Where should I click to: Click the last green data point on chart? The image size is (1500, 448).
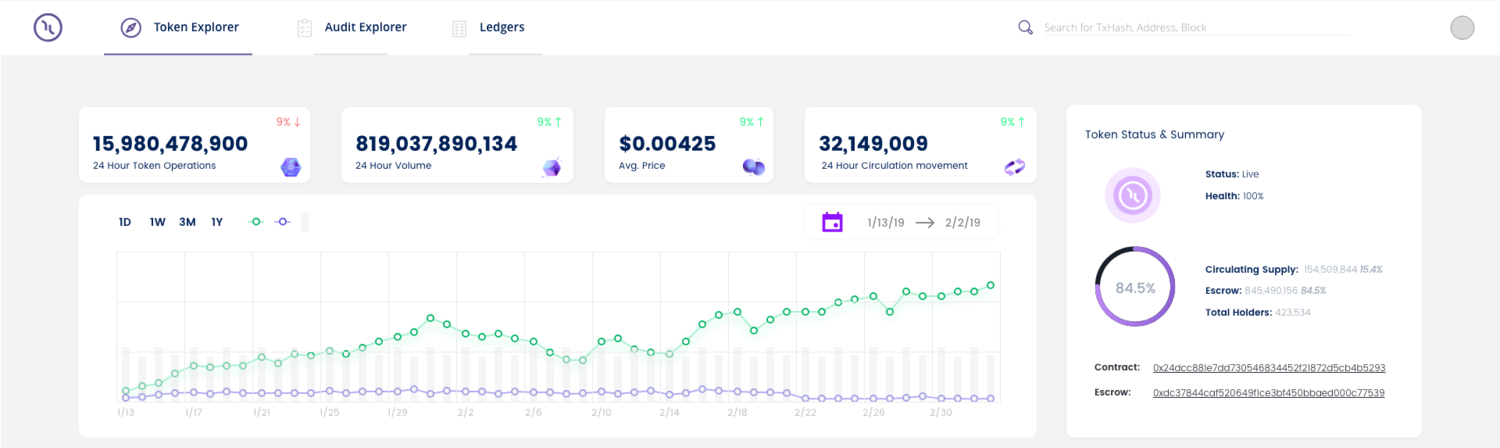coord(991,285)
